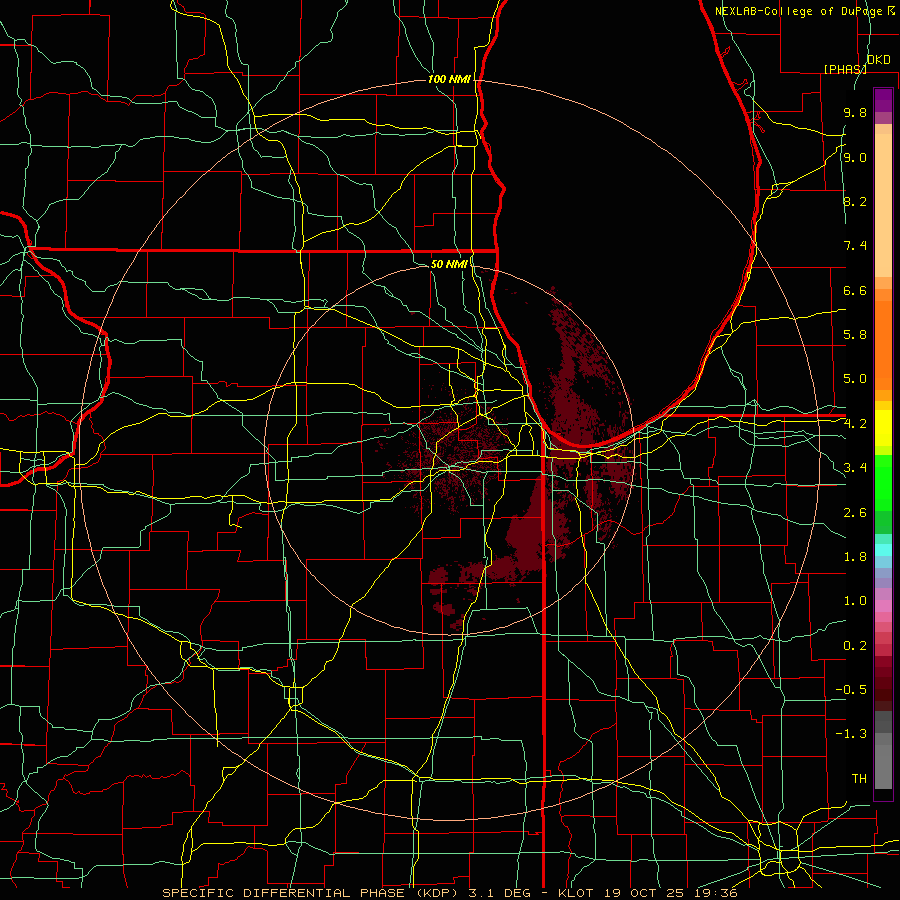
Task: Click the DKD unit label above color bar
Action: pos(879,60)
